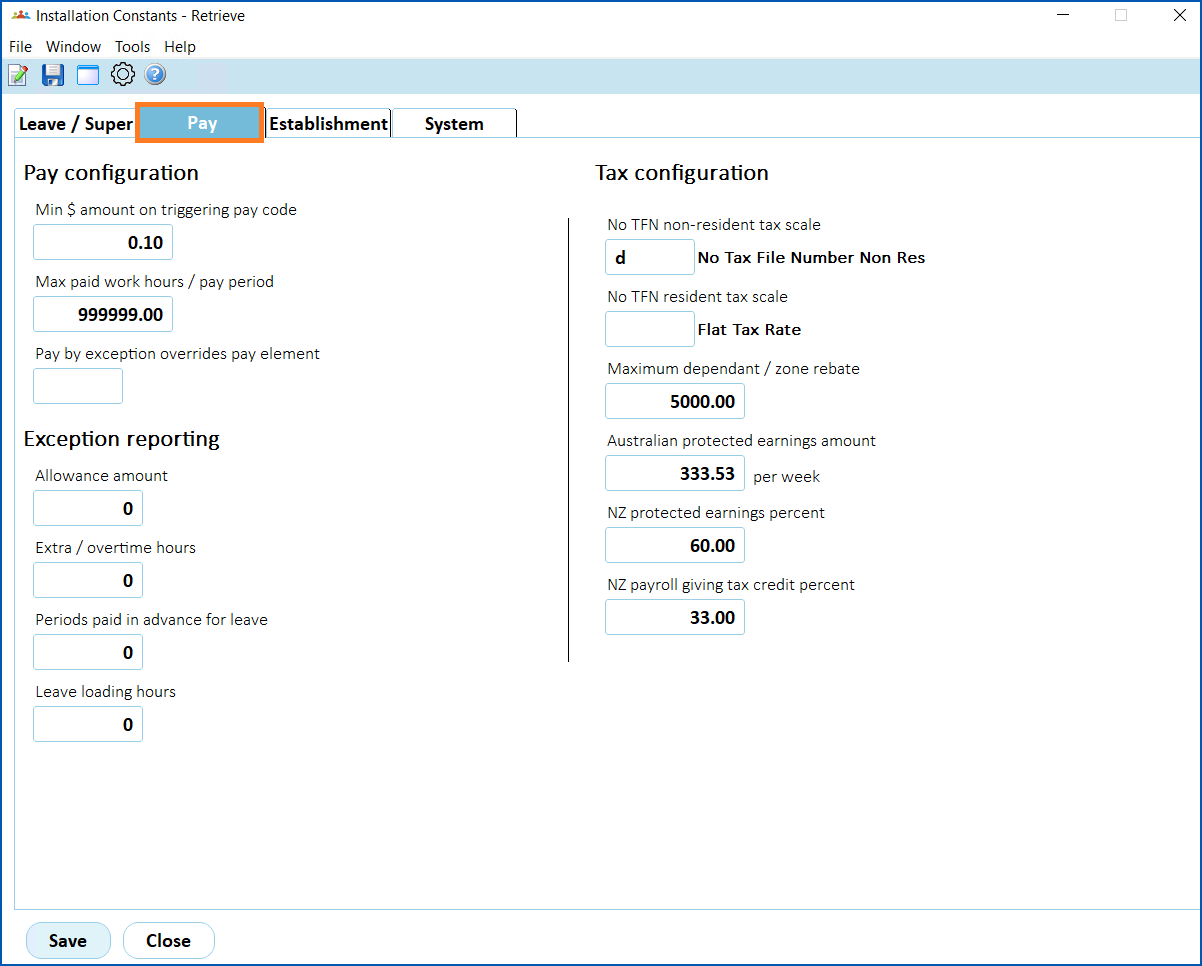Screen dimensions: 1202x966
Task: Click the blank window toolbar icon
Action: tap(88, 75)
